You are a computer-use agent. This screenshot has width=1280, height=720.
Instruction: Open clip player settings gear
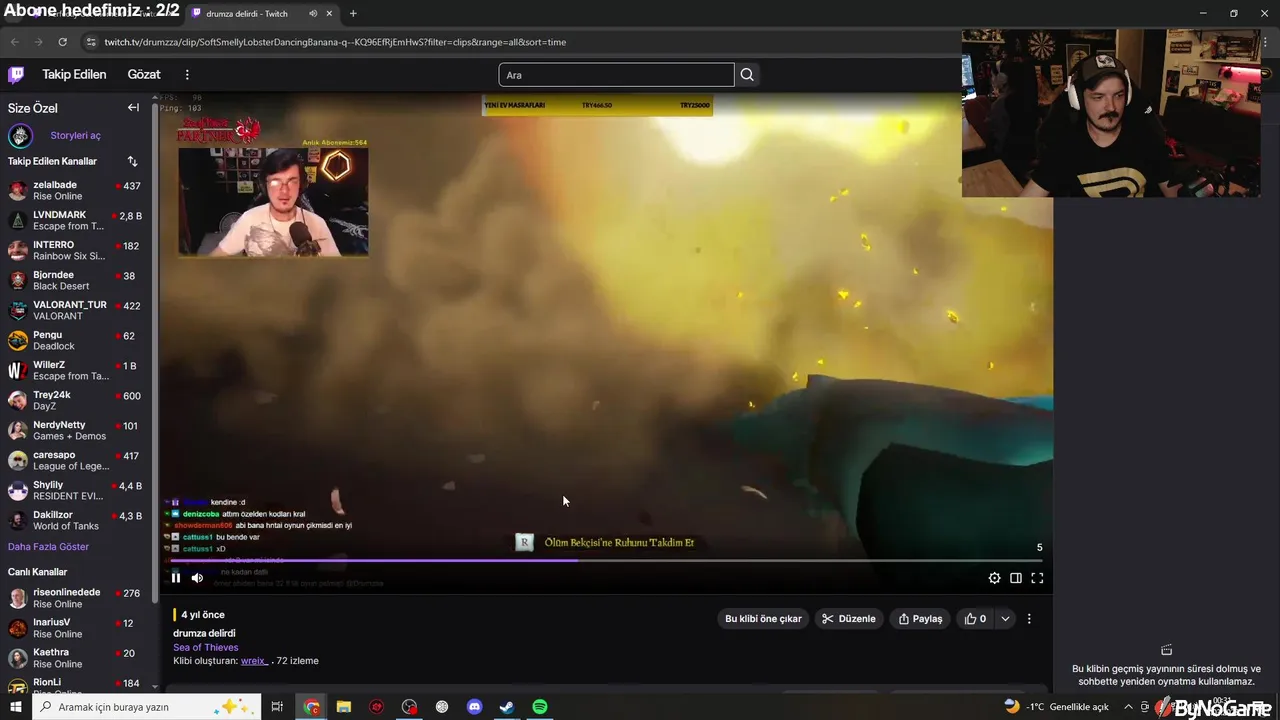click(994, 578)
